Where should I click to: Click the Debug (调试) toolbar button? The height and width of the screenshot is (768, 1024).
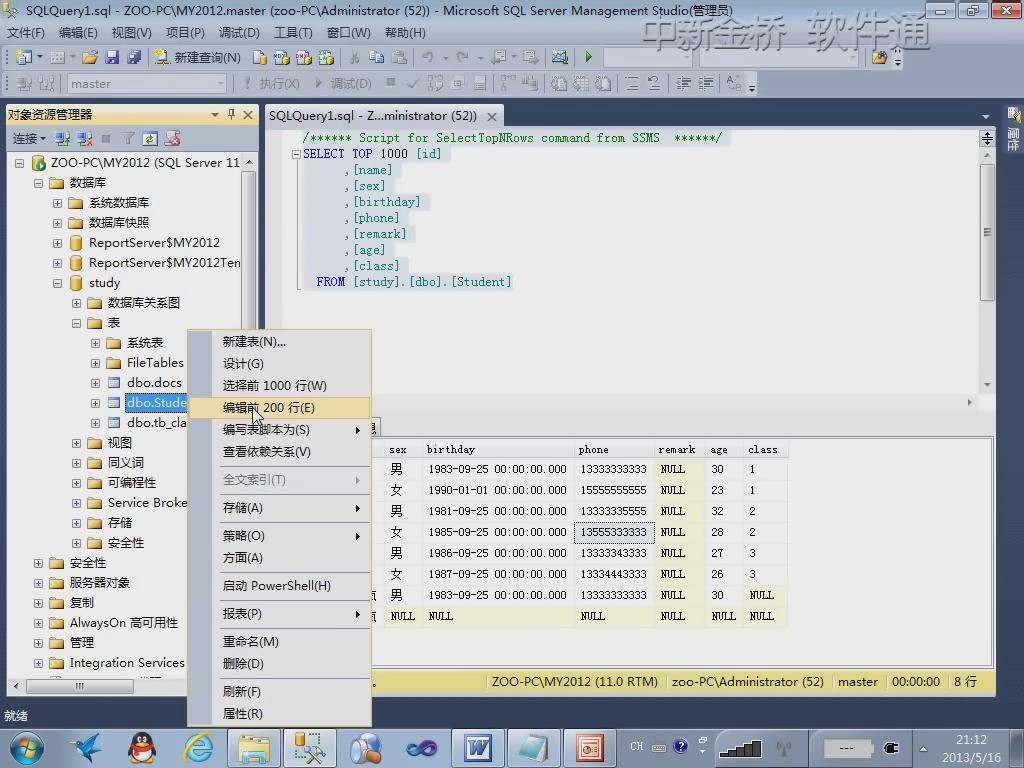(x=344, y=84)
